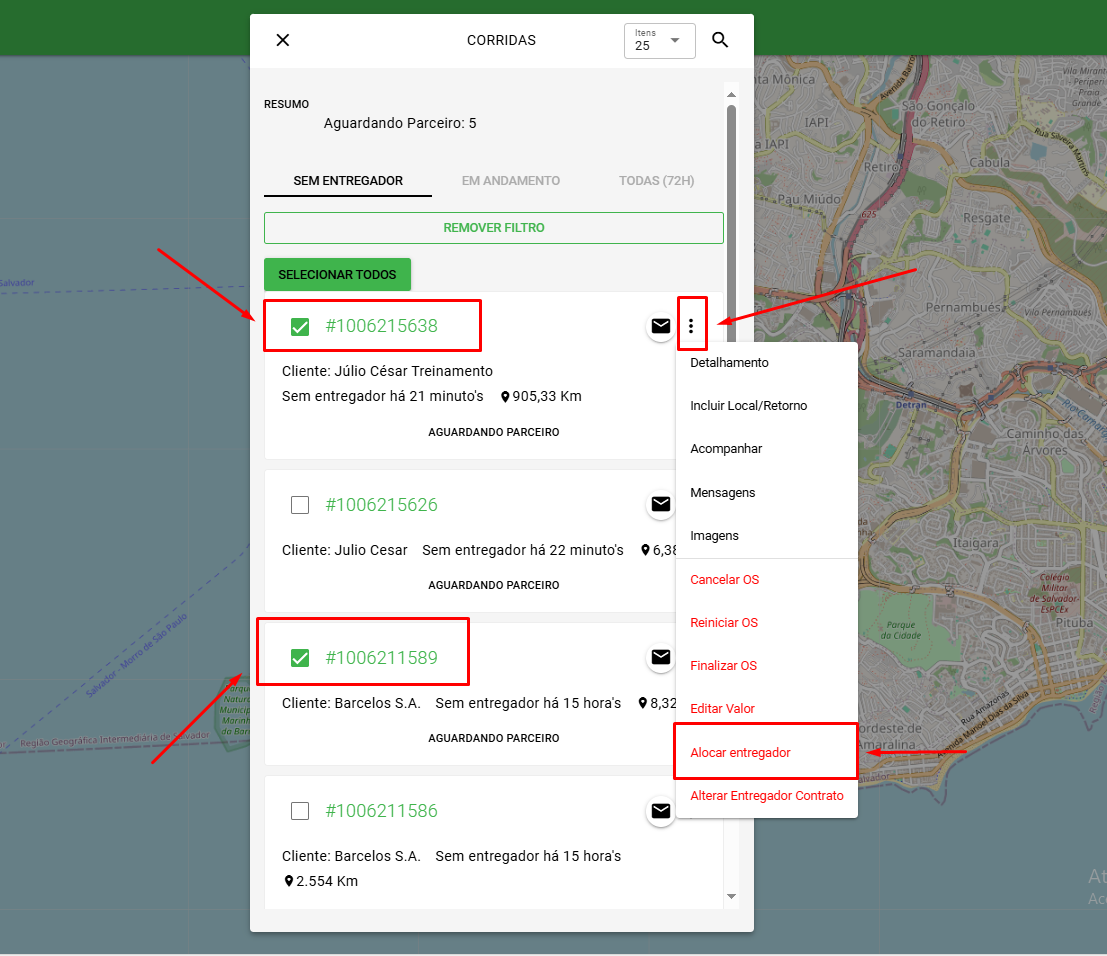
Task: Click 'Aguardando Parceiro: 5' summary text
Action: click(400, 124)
